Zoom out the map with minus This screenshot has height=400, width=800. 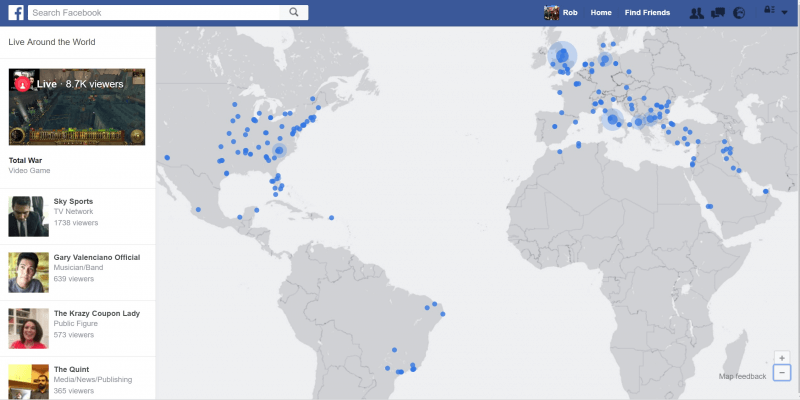click(x=782, y=373)
